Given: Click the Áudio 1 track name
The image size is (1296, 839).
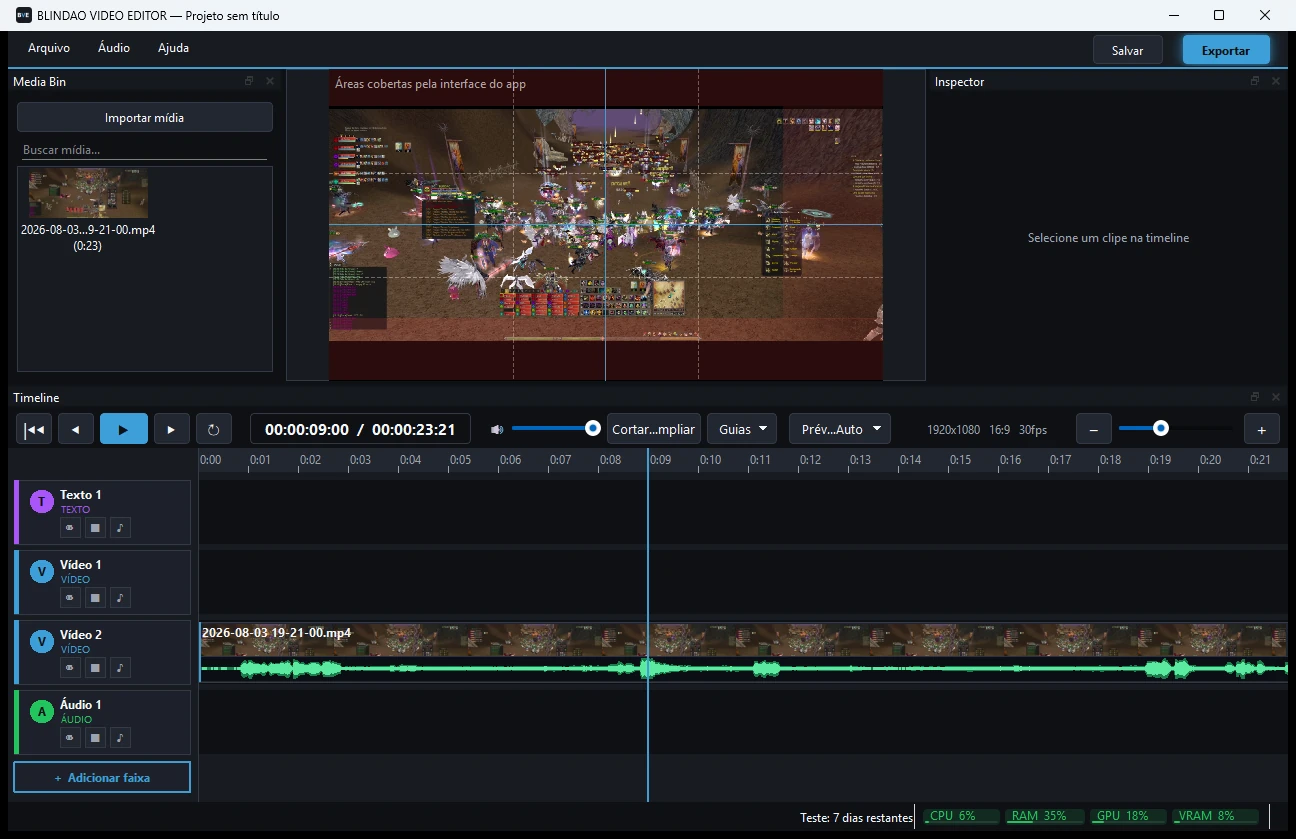Looking at the screenshot, I should (80, 704).
